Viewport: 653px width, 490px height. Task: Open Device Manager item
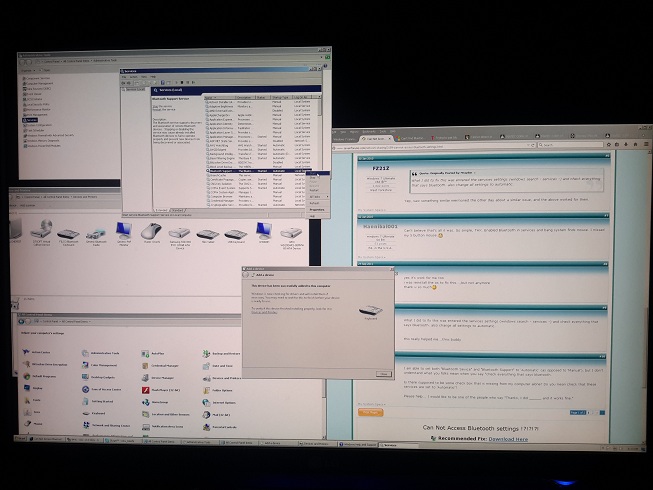click(158, 378)
